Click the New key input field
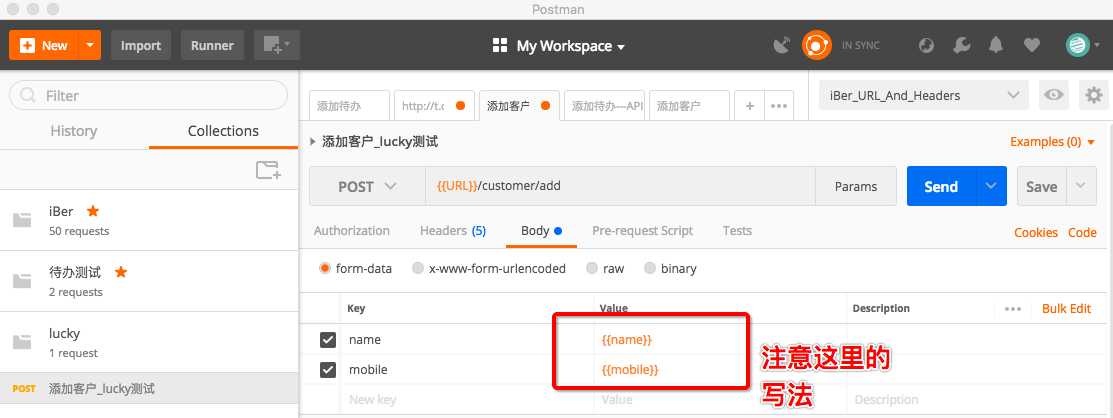 click(467, 400)
